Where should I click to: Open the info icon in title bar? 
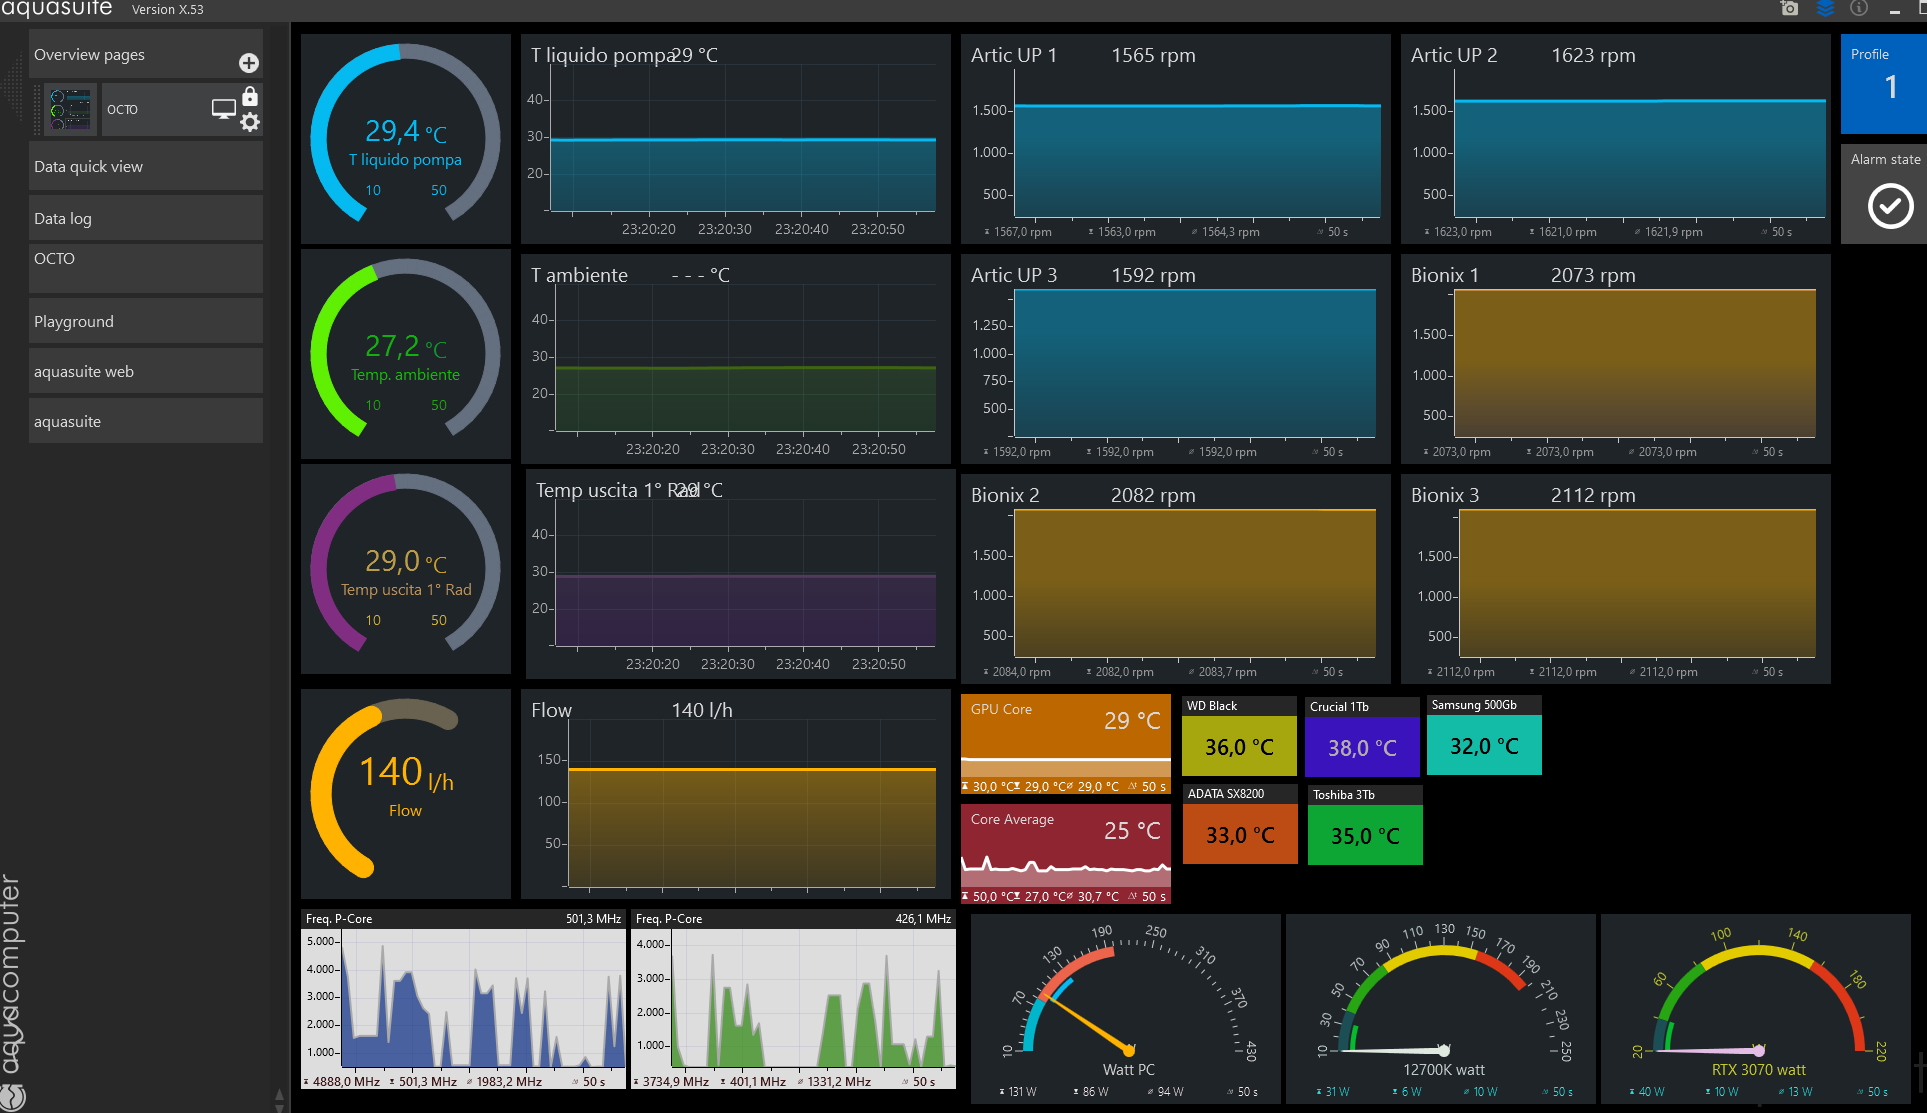1859,9
